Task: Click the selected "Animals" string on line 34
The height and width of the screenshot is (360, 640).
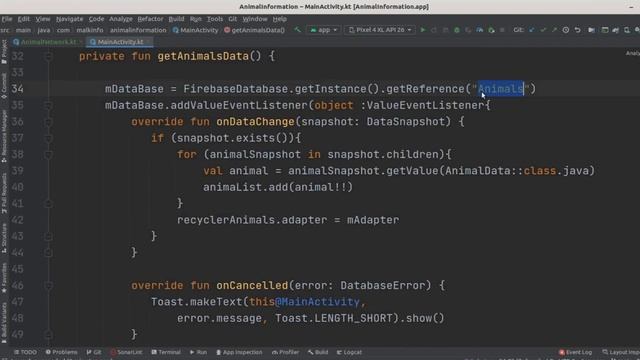Action: [501, 89]
